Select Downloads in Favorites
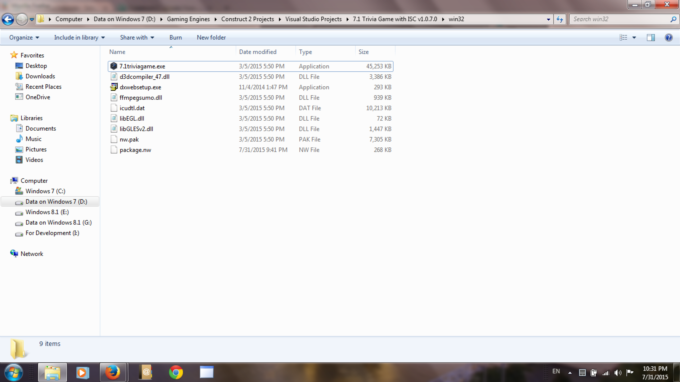 click(x=40, y=76)
